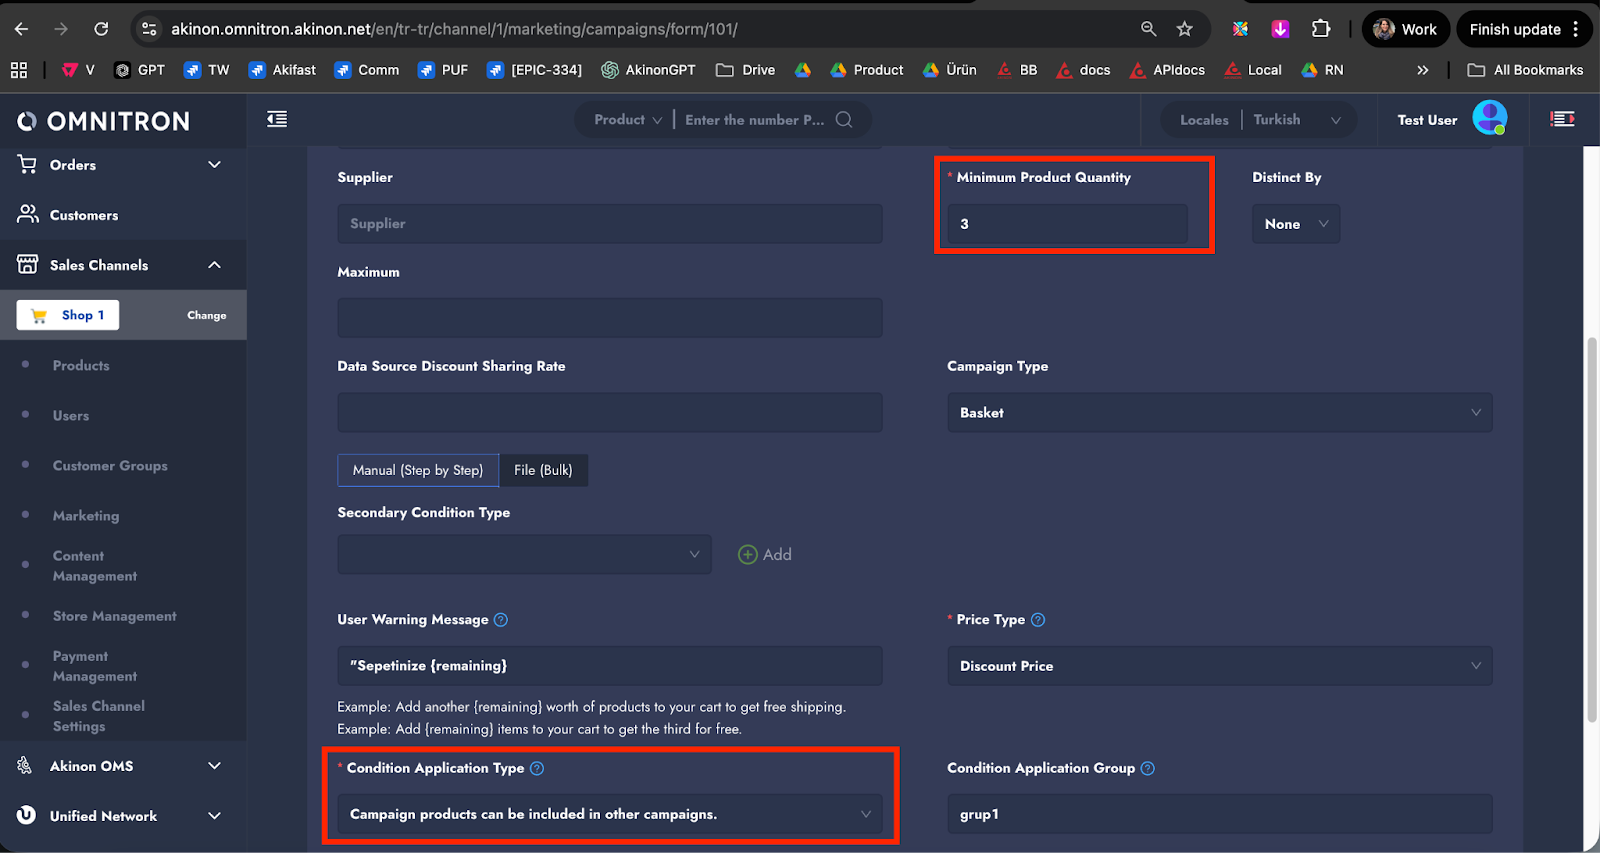This screenshot has height=853, width=1600.
Task: Click help icon beside Price Type label
Action: coord(1038,620)
